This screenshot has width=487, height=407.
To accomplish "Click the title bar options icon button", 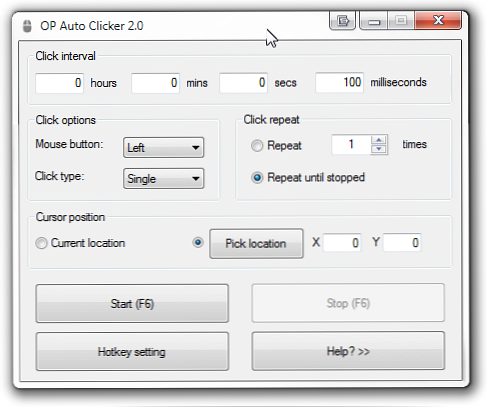I will pyautogui.click(x=343, y=21).
